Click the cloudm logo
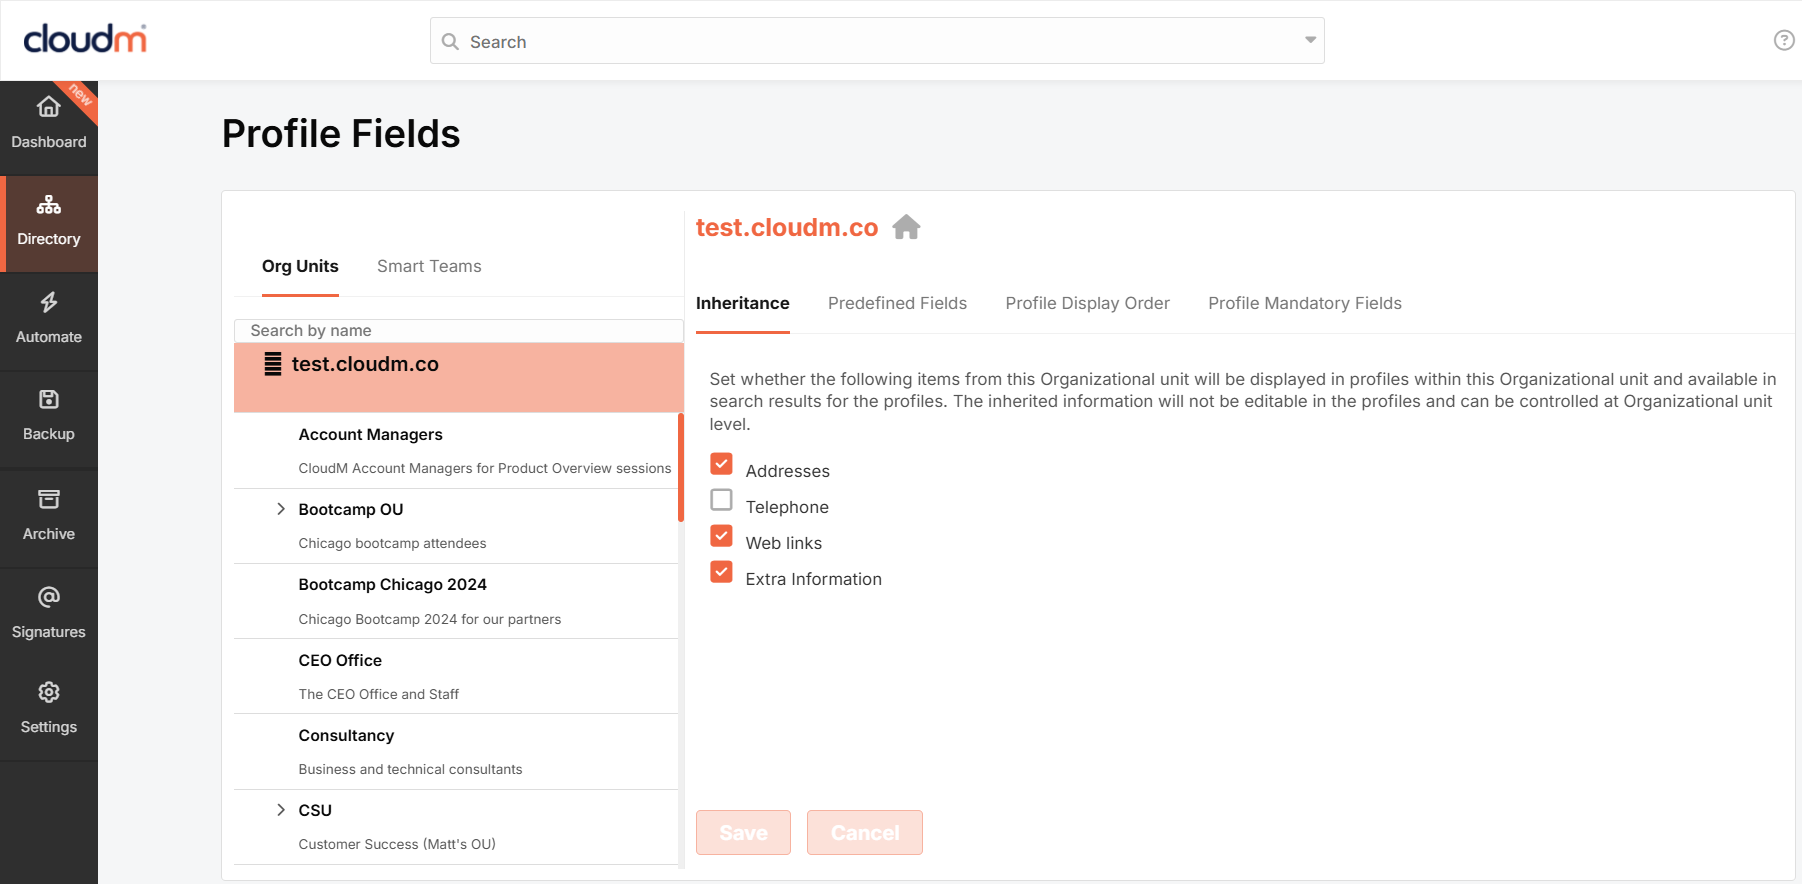Screen dimensions: 1802x884 (x=85, y=39)
